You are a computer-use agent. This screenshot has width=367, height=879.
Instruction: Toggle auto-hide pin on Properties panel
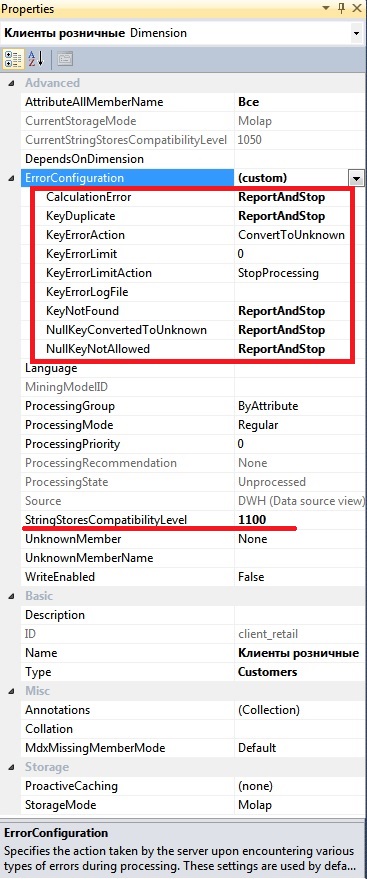342,8
